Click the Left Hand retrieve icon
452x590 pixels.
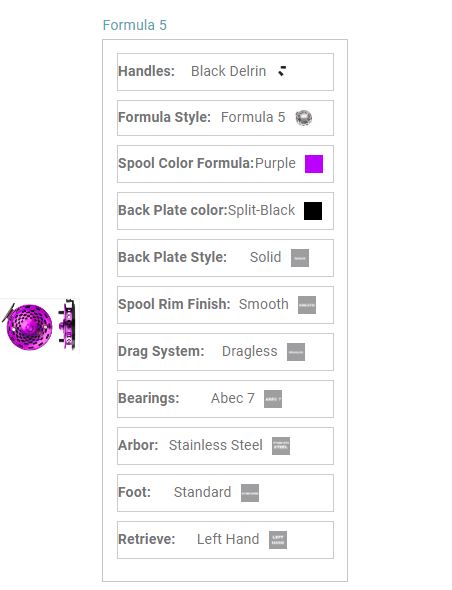(278, 540)
